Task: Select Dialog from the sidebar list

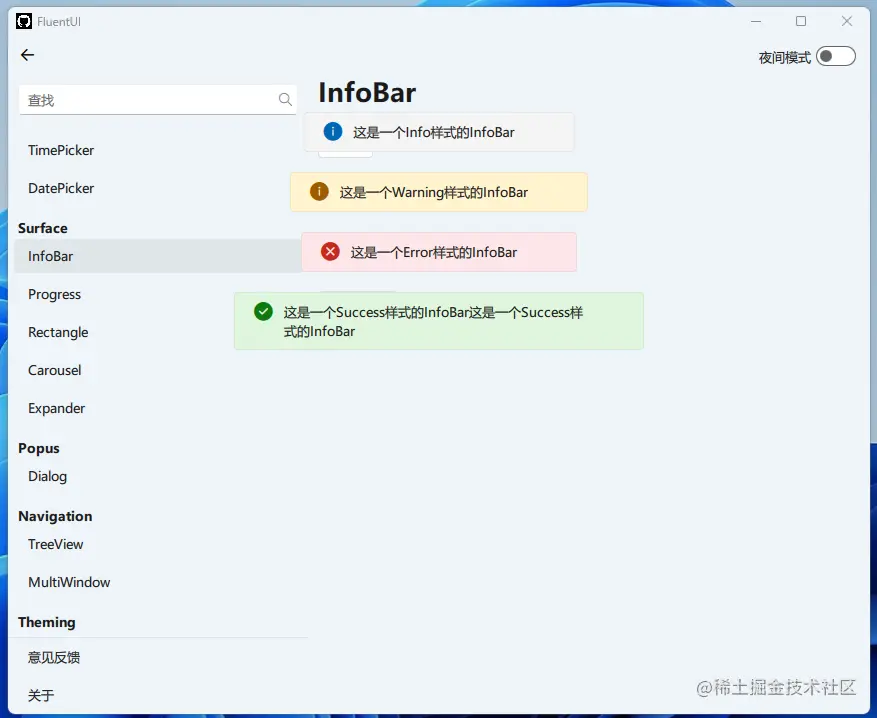Action: tap(47, 477)
